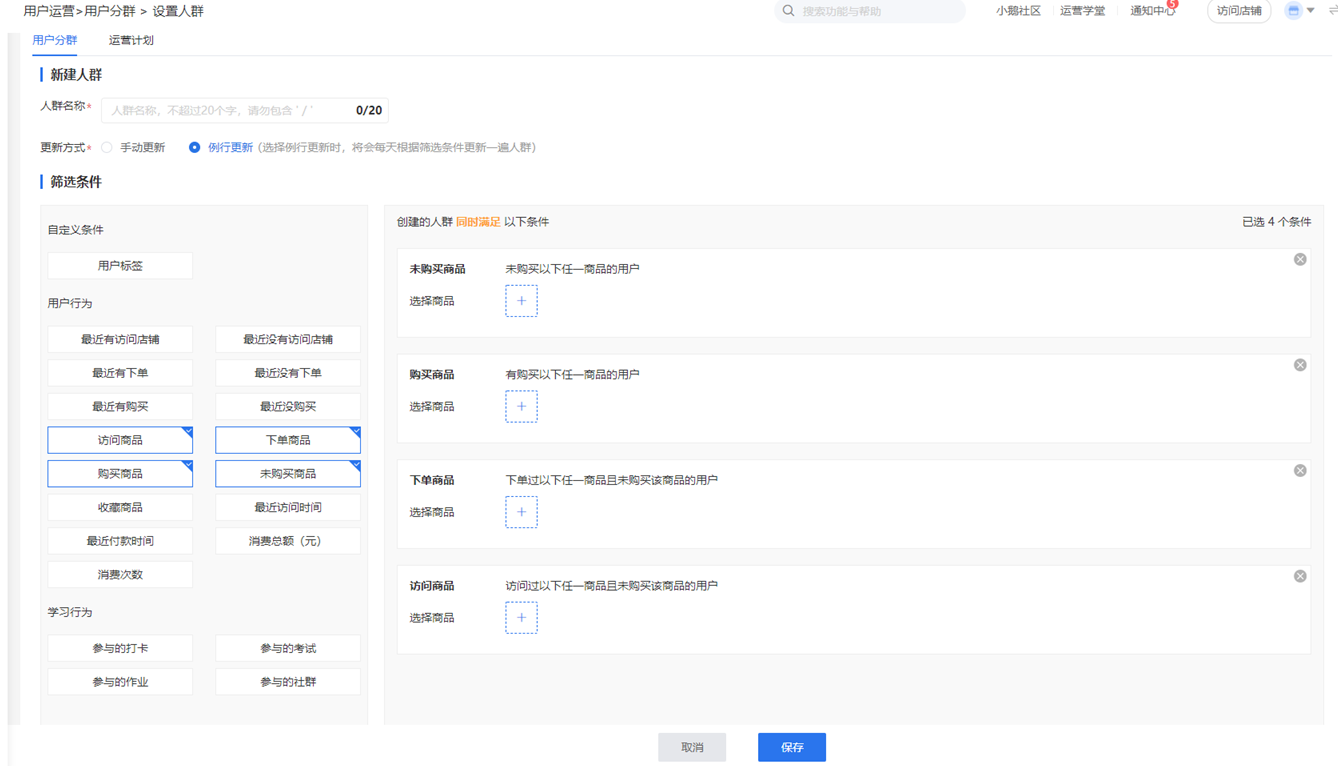Add the 用户标签 custom condition
Viewport: 1338px width, 766px height.
click(120, 266)
